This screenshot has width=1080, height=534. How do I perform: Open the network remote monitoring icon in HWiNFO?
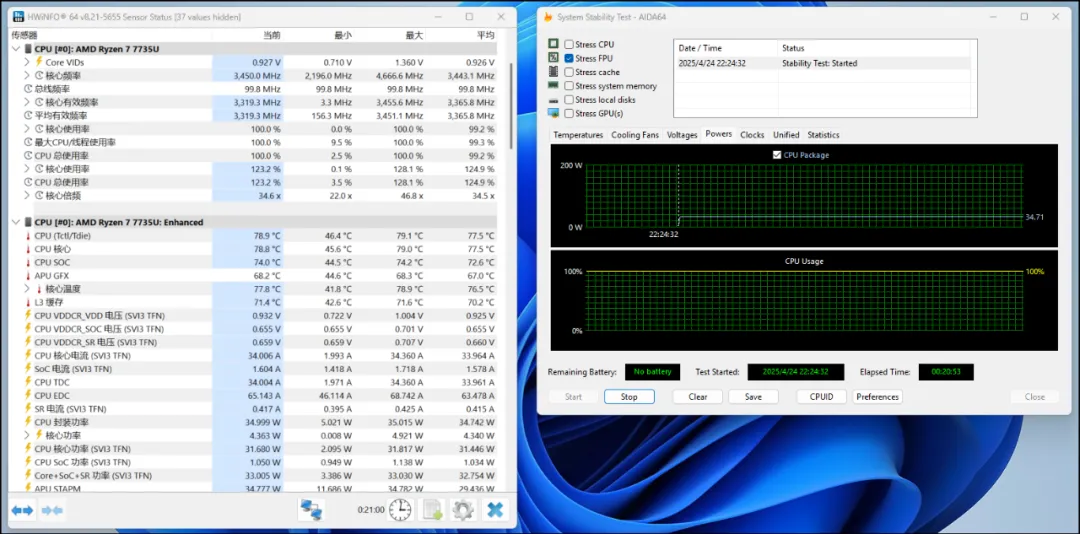[x=311, y=511]
